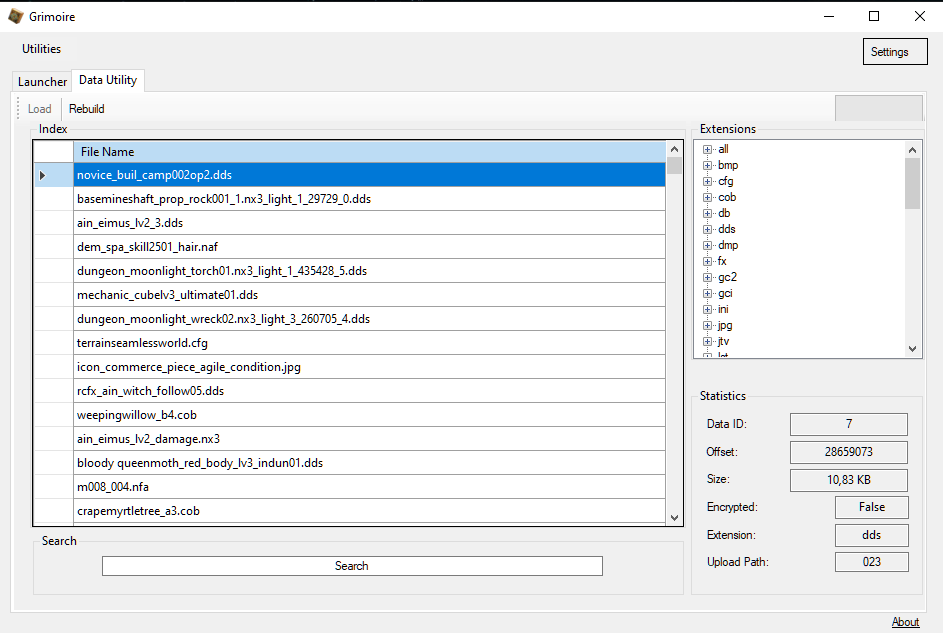The image size is (943, 633).
Task: Click the extensions tree scroll down arrow
Action: pos(912,349)
